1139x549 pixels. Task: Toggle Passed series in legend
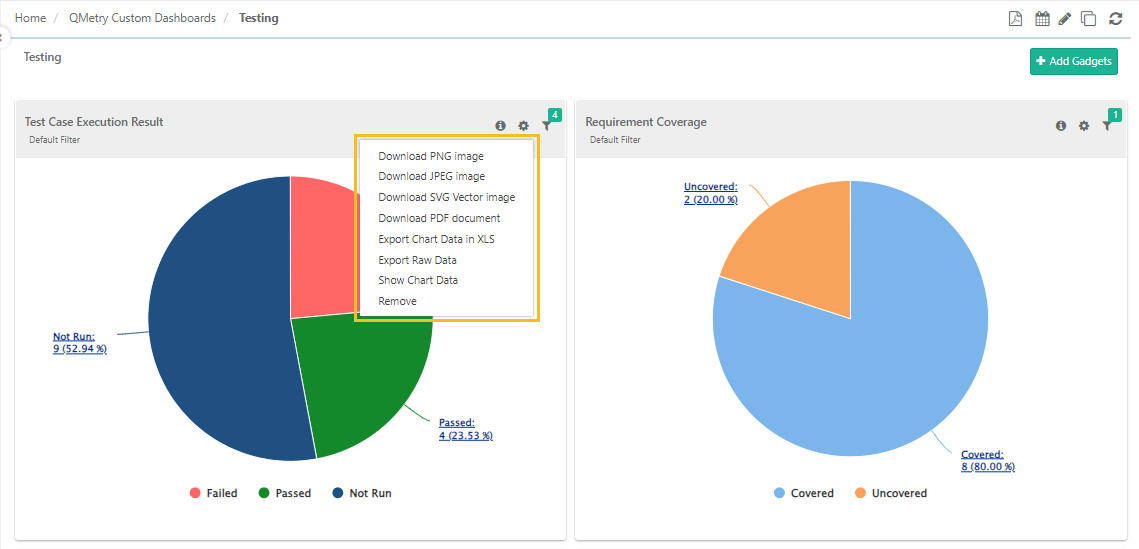pyautogui.click(x=285, y=493)
